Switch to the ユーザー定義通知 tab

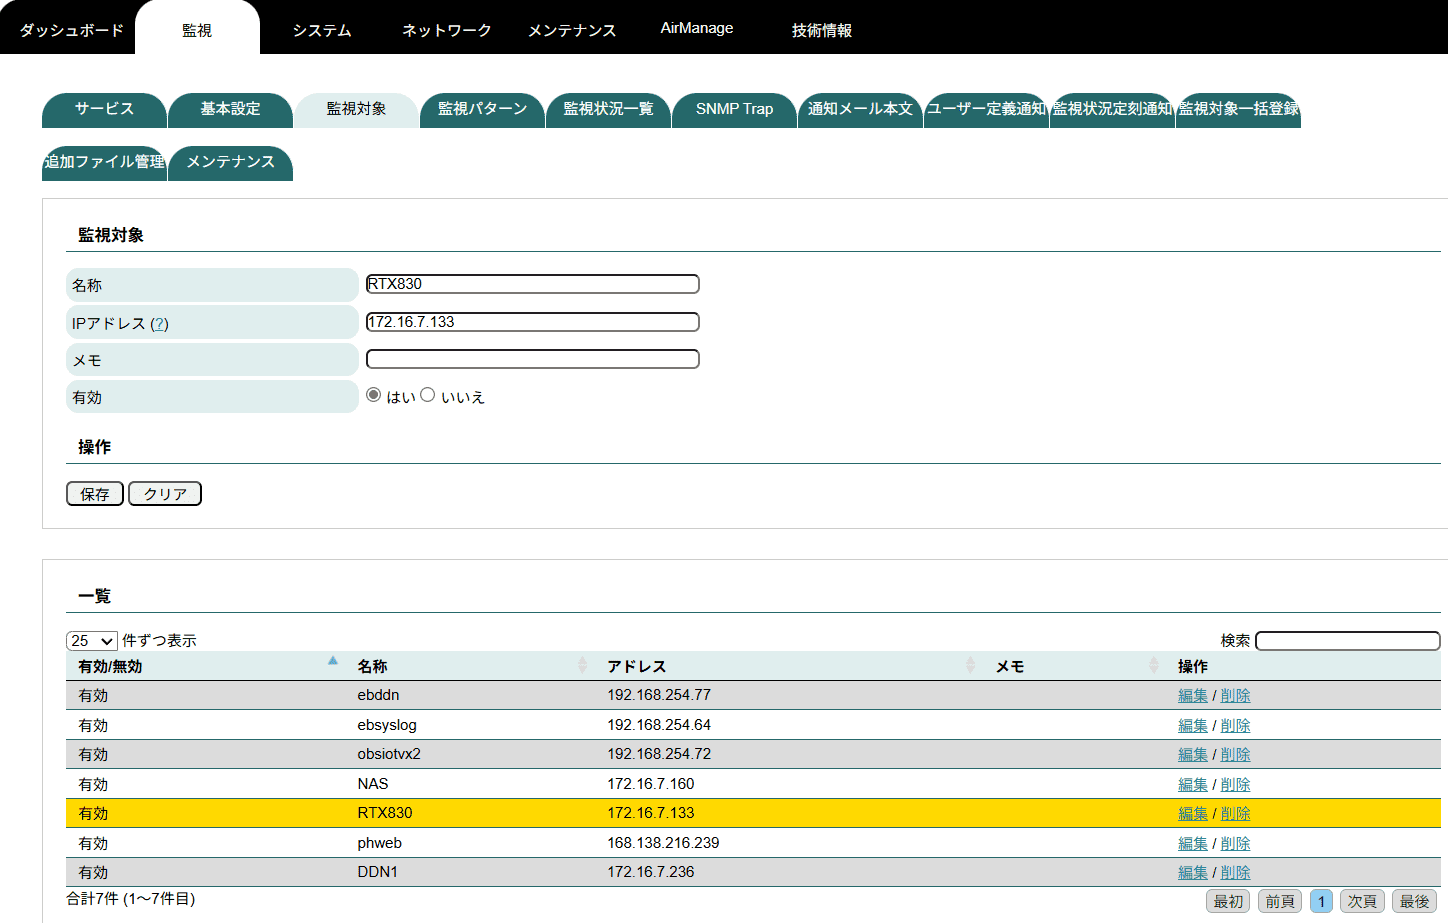pos(986,109)
